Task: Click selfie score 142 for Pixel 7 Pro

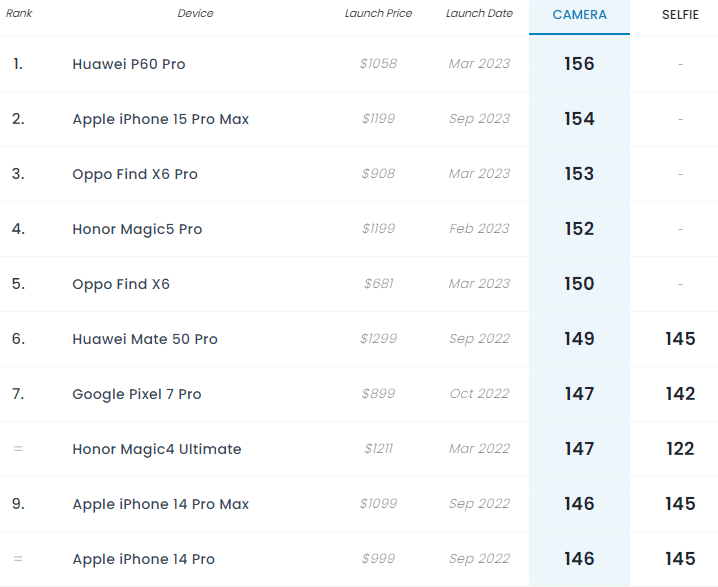Action: pyautogui.click(x=680, y=394)
